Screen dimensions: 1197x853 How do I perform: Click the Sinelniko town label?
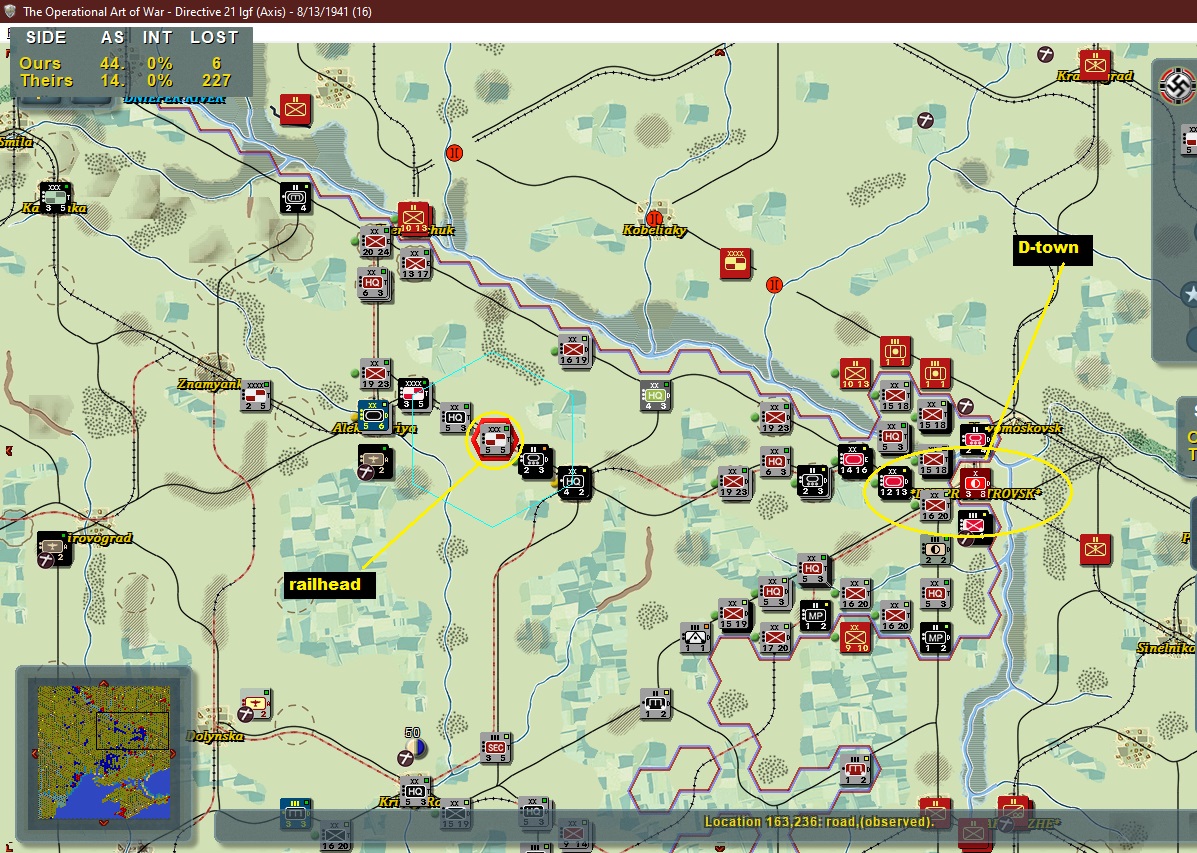[1166, 648]
